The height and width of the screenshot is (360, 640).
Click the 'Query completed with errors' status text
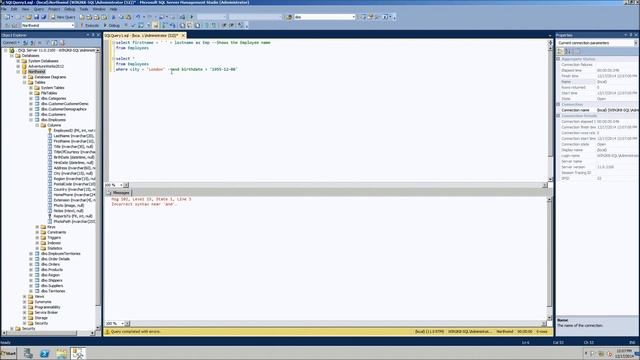[136, 331]
